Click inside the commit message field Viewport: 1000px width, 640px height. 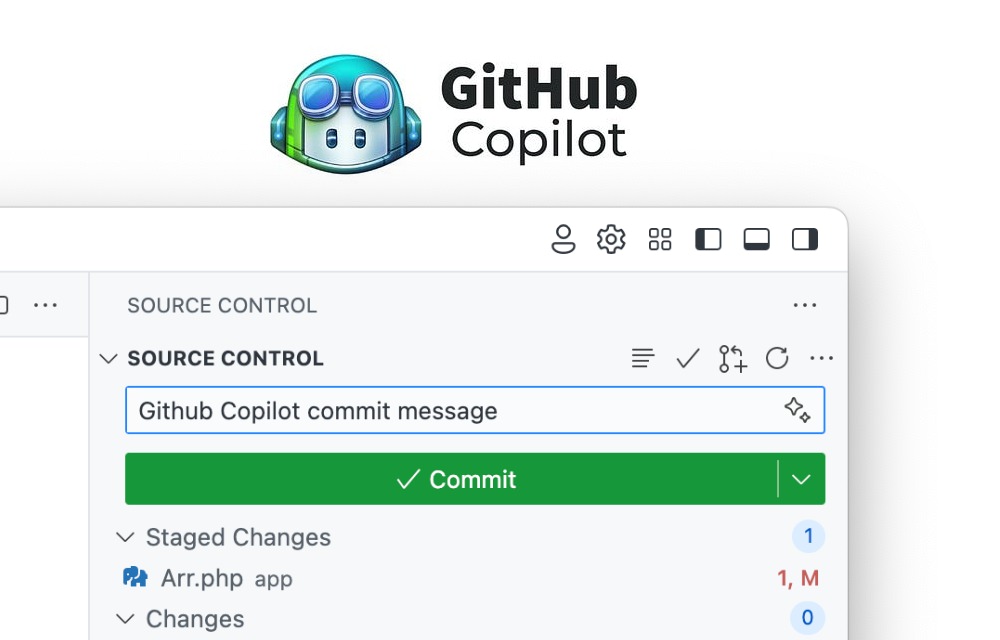click(x=400, y=410)
